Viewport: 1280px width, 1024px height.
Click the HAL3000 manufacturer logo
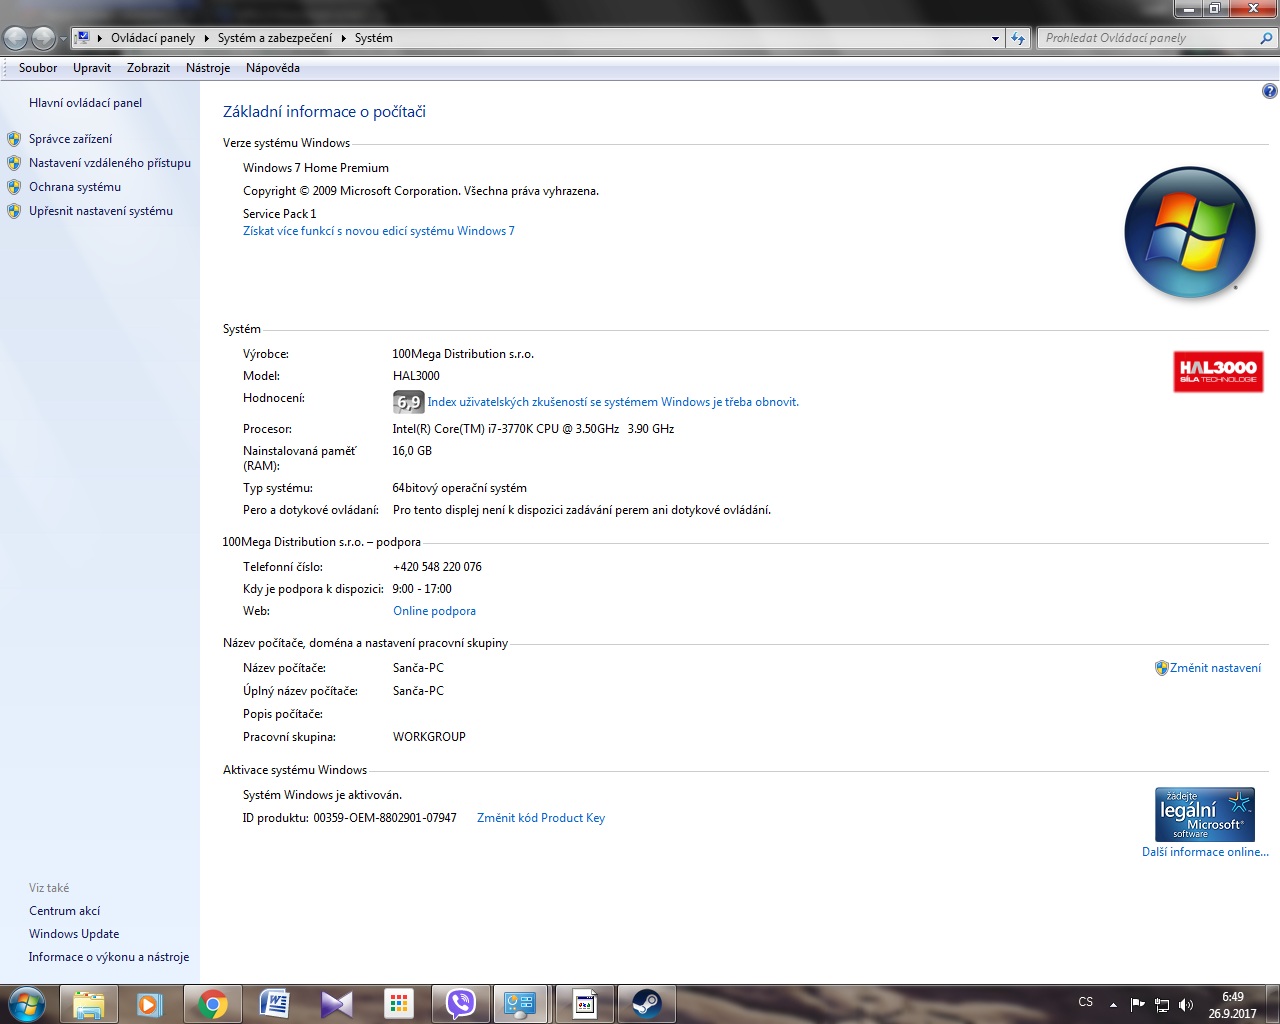[x=1218, y=371]
